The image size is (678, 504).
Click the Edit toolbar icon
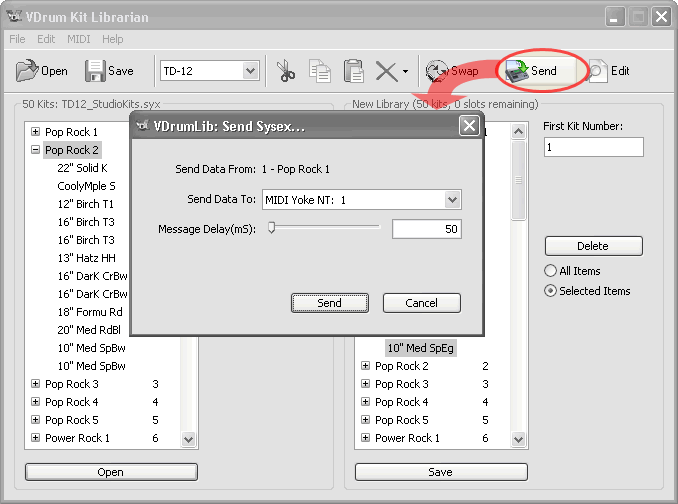tap(598, 71)
